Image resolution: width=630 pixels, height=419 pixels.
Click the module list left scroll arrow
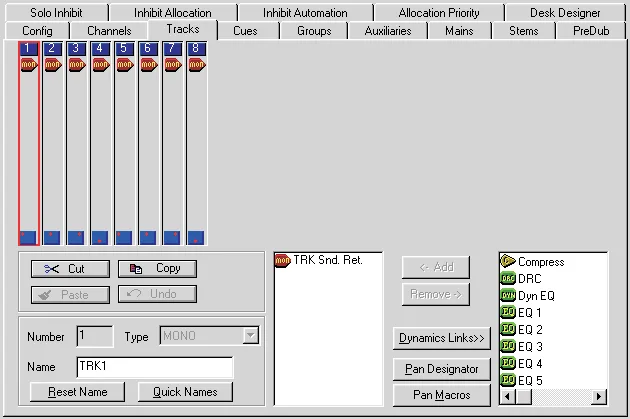507,397
